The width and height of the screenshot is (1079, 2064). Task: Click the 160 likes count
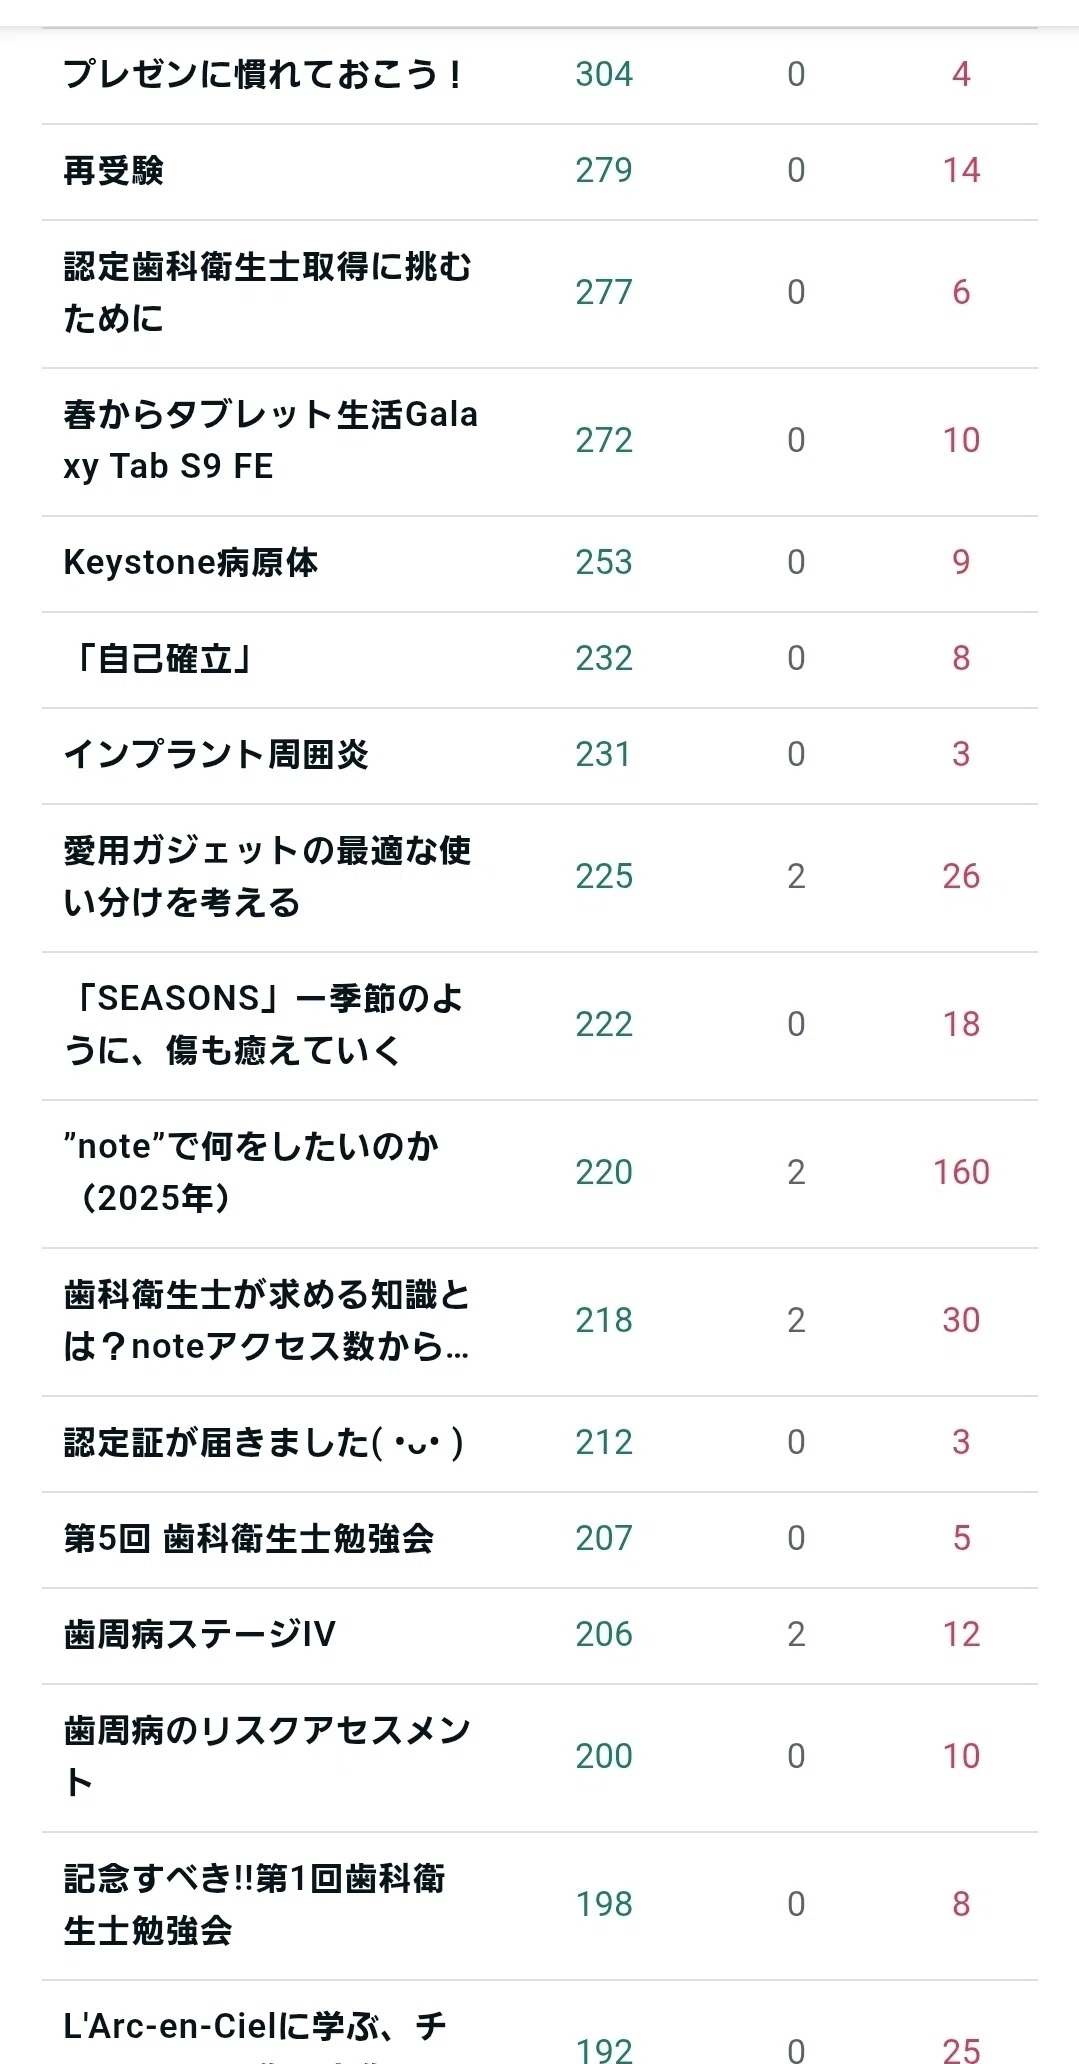point(961,1172)
